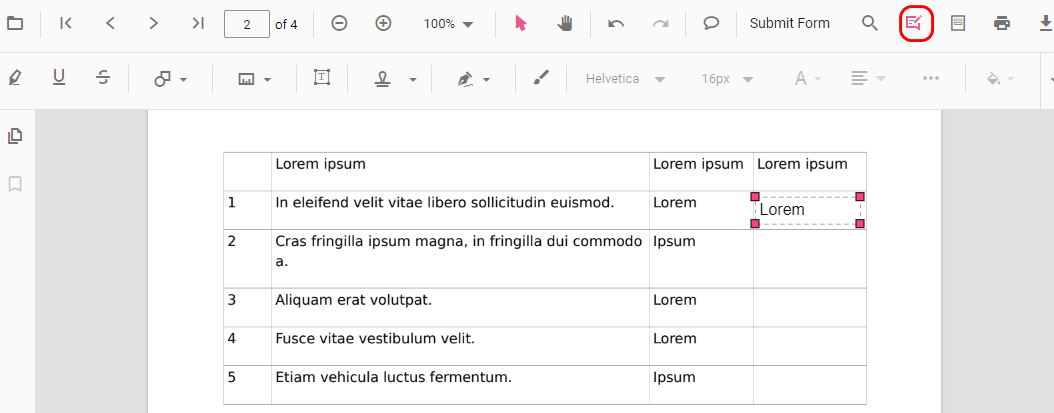Undo the last action
1054x413 pixels.
coord(616,24)
